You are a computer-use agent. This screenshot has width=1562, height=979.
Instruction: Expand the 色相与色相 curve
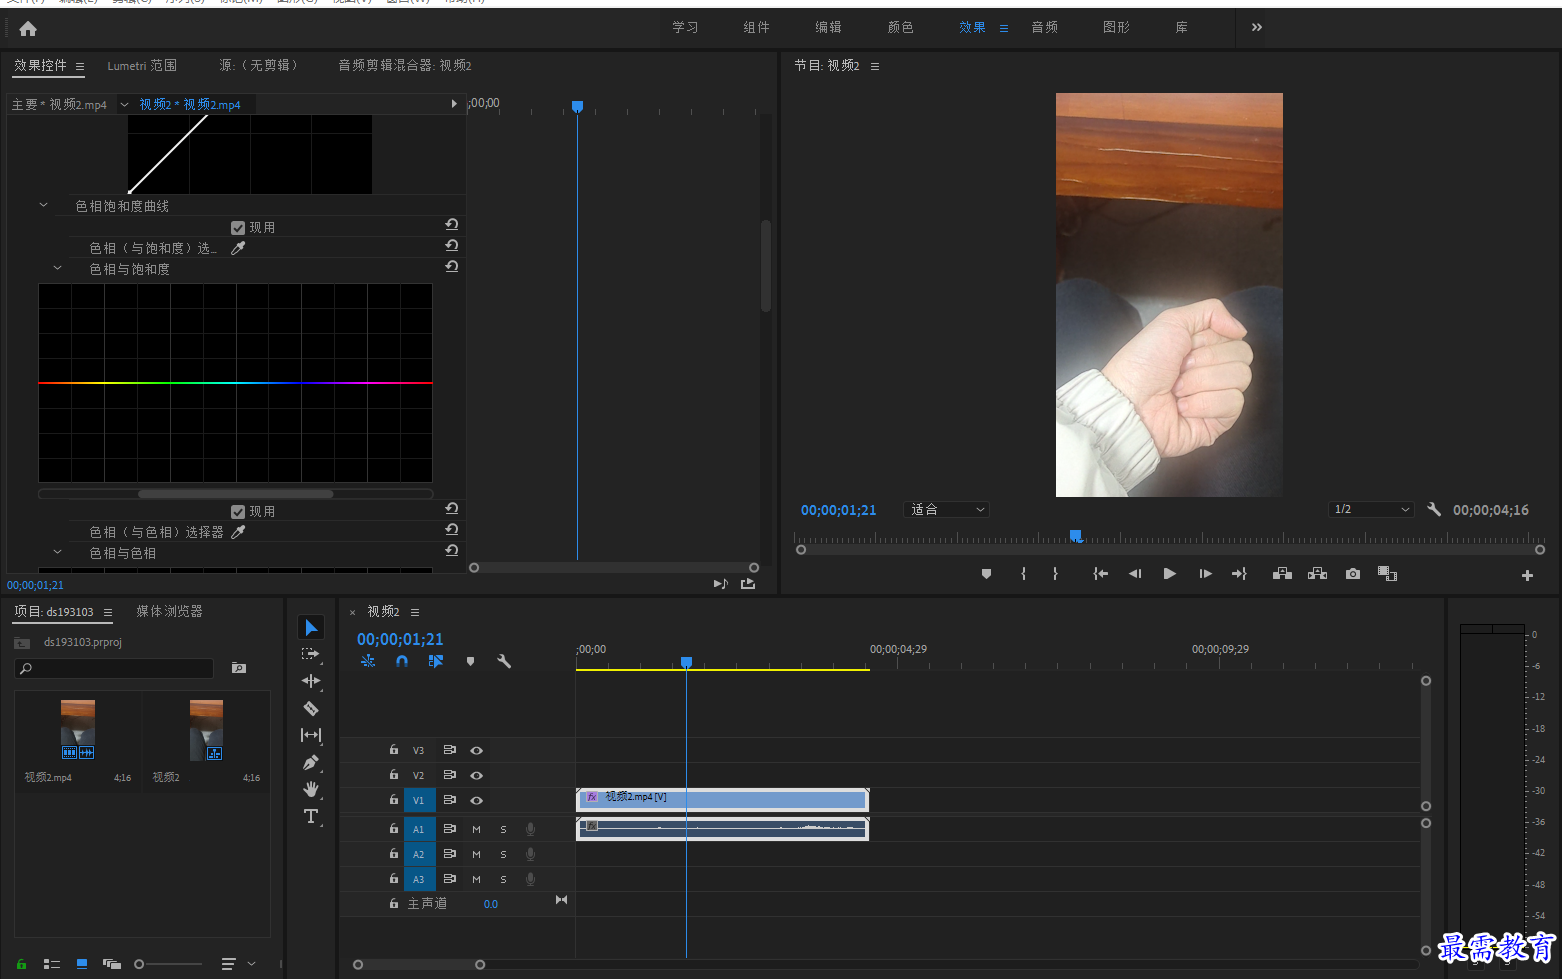[57, 552]
